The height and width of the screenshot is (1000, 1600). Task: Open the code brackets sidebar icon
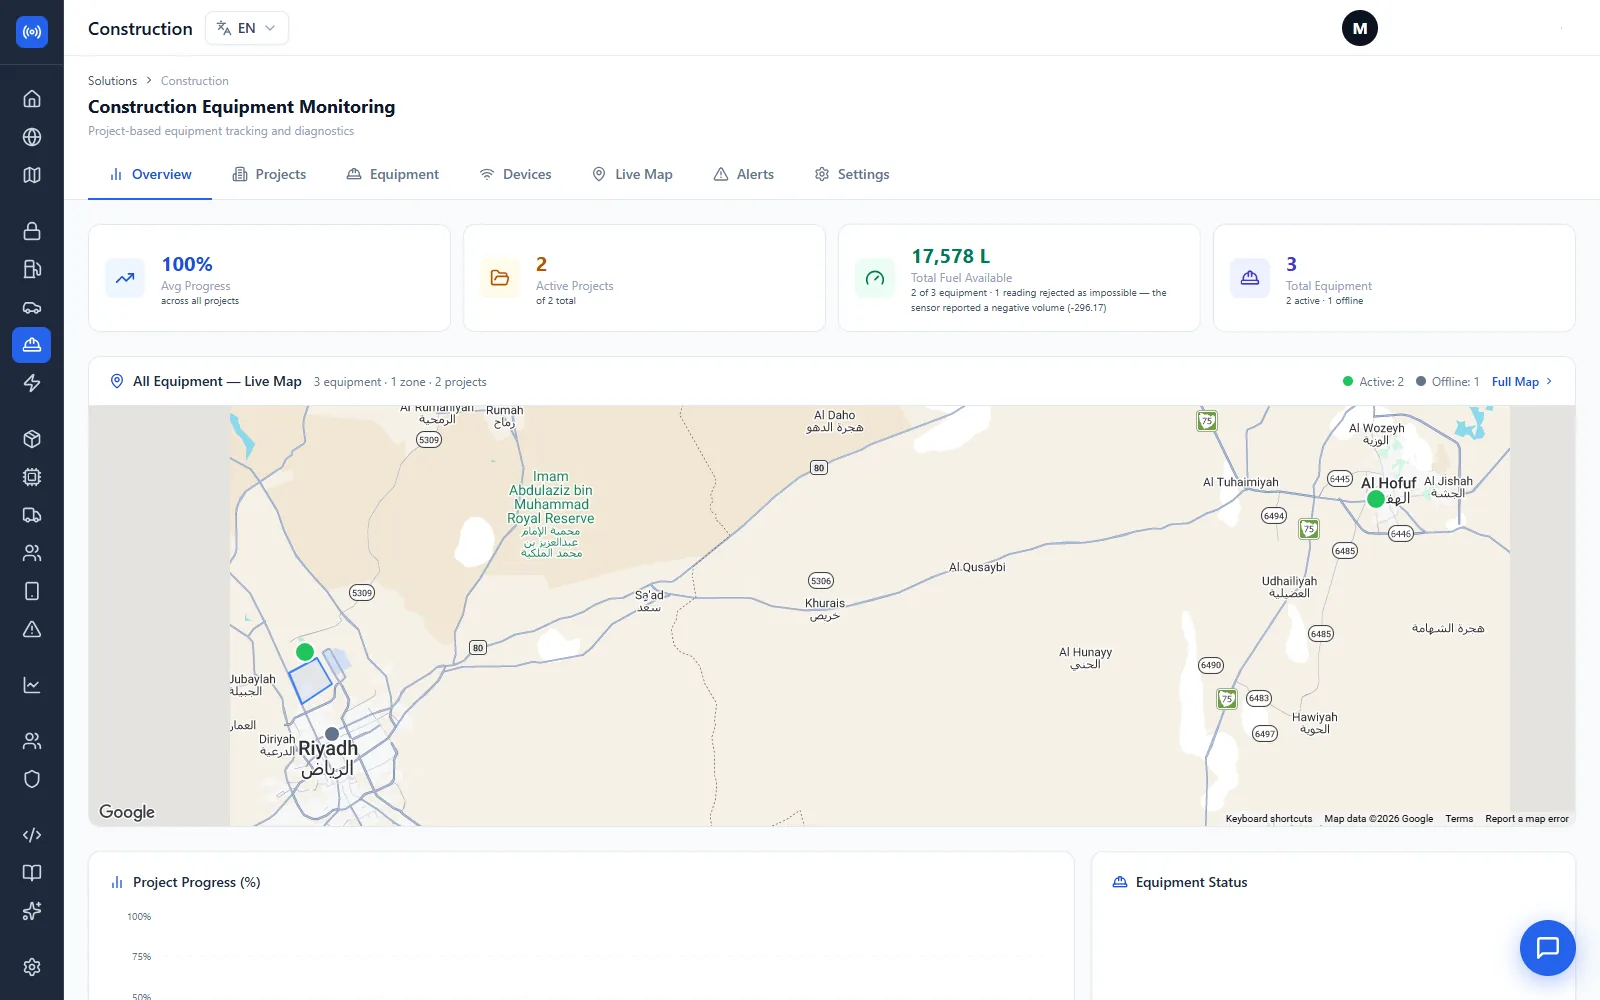pyautogui.click(x=32, y=835)
